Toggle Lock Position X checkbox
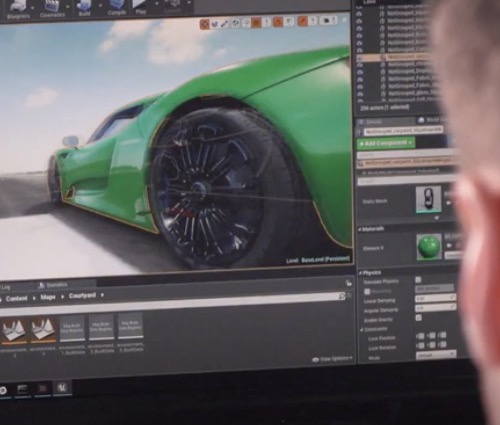The width and height of the screenshot is (500, 425). 421,336
